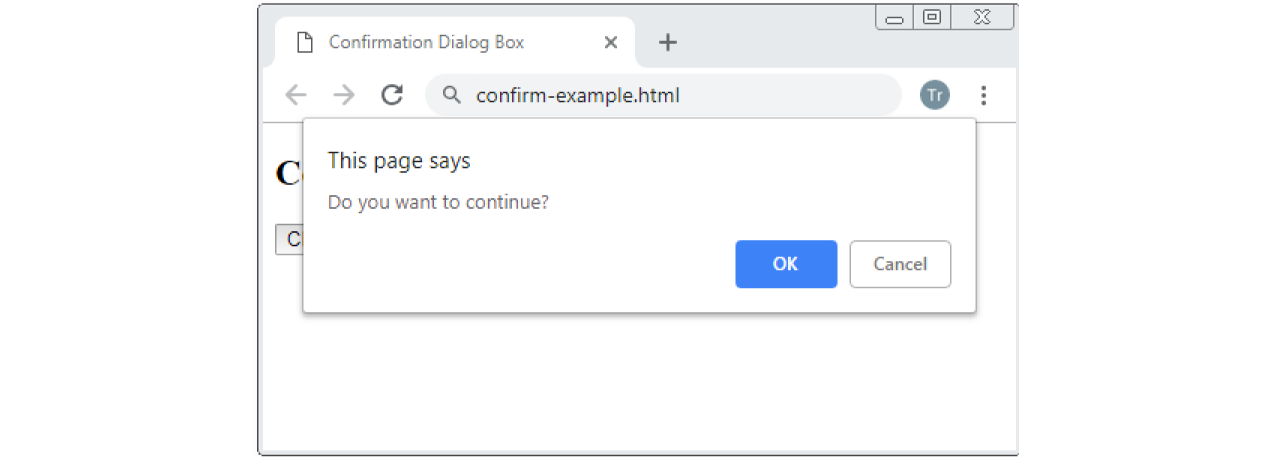Reload the current page
The height and width of the screenshot is (459, 1272).
[x=392, y=95]
